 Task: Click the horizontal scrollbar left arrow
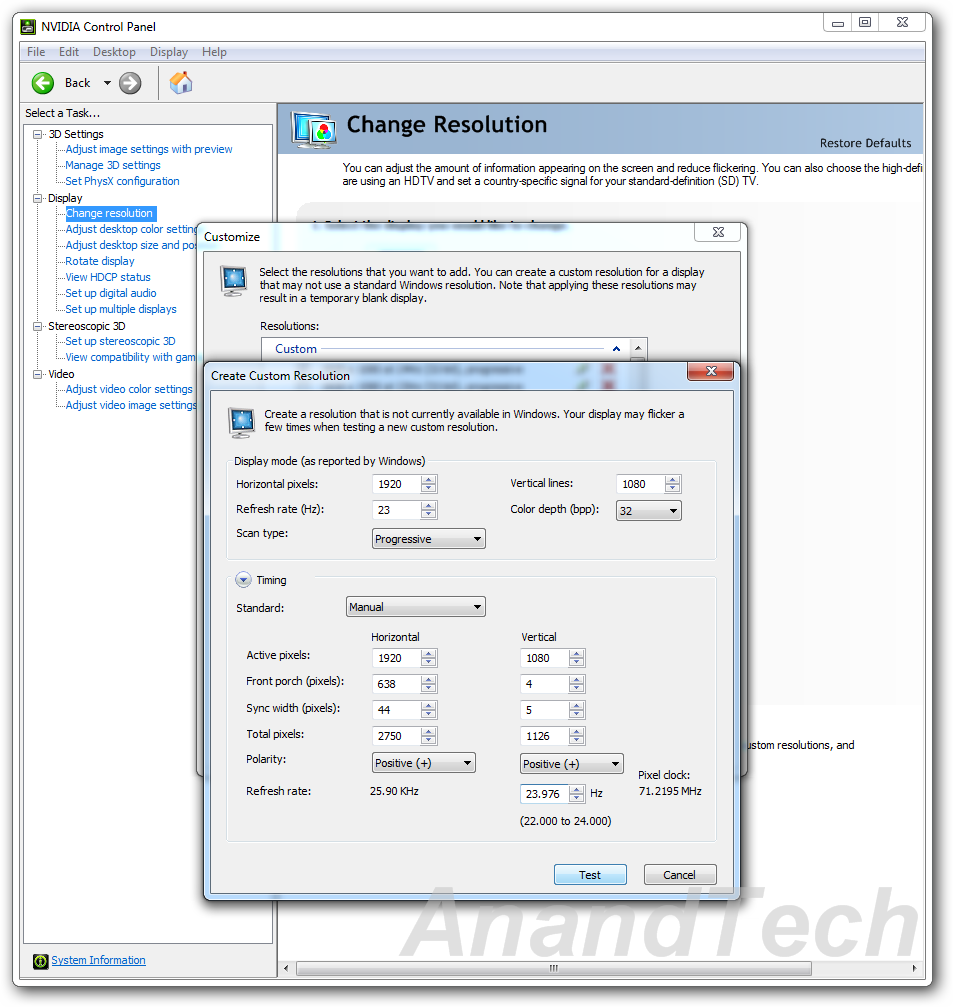coord(286,968)
